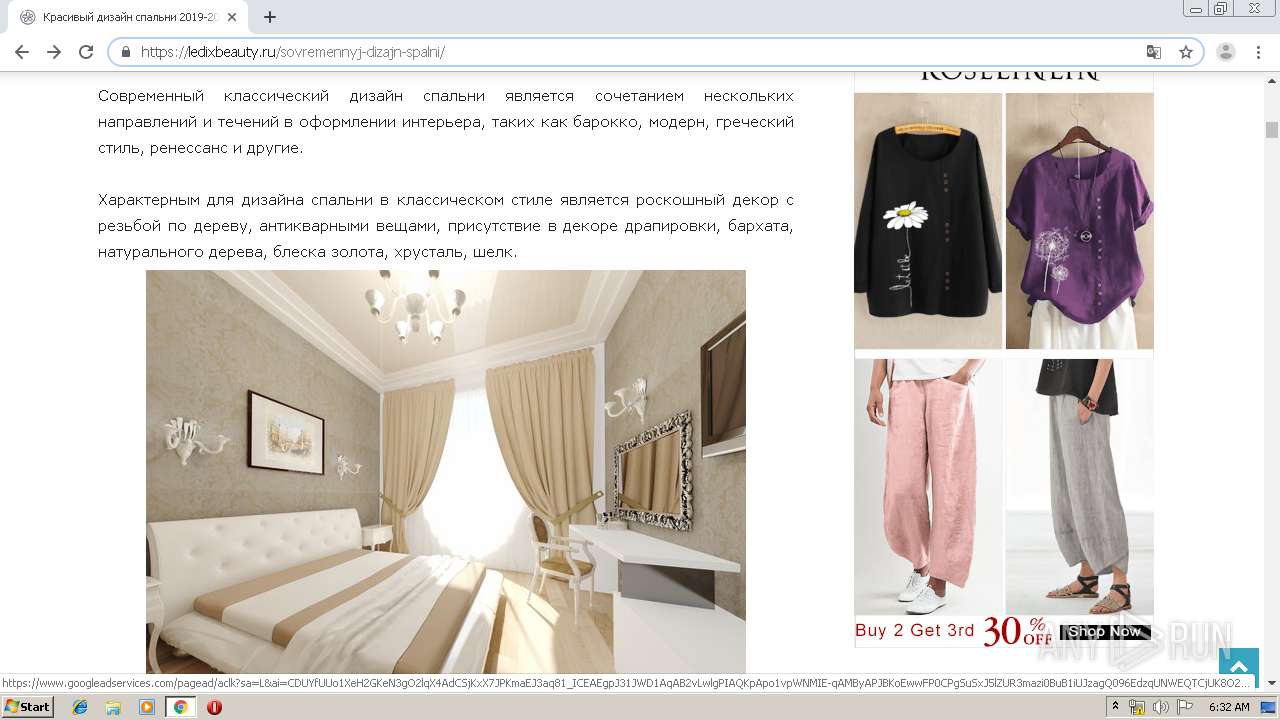
Task: Open the red Opera taskbar icon
Action: [x=214, y=707]
